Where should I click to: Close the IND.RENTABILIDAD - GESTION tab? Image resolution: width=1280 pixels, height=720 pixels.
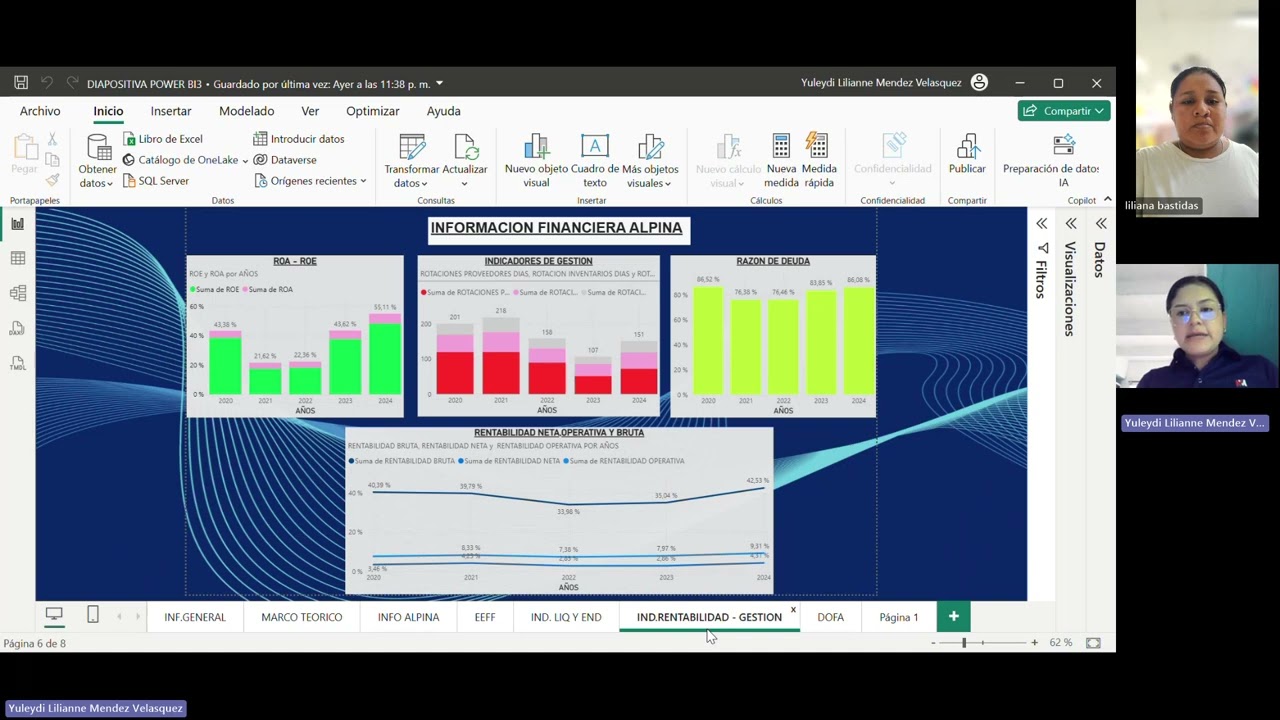point(793,609)
